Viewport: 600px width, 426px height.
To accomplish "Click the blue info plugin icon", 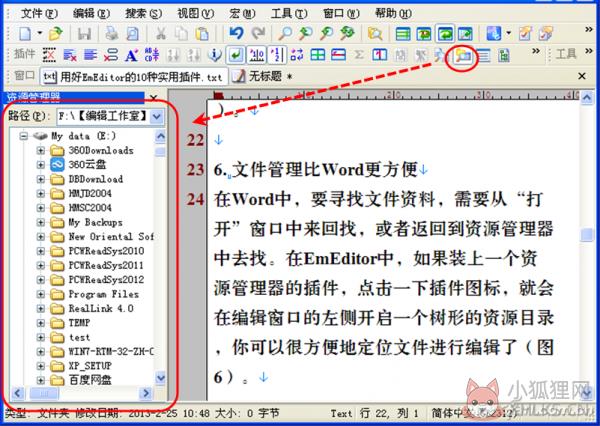I will pos(215,55).
